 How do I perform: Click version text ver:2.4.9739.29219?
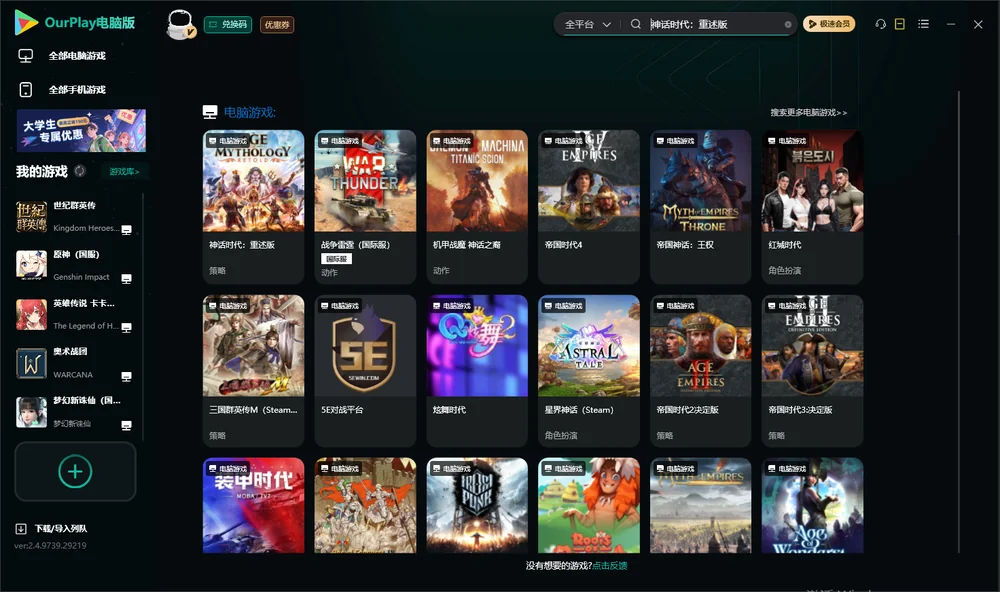pyautogui.click(x=50, y=546)
